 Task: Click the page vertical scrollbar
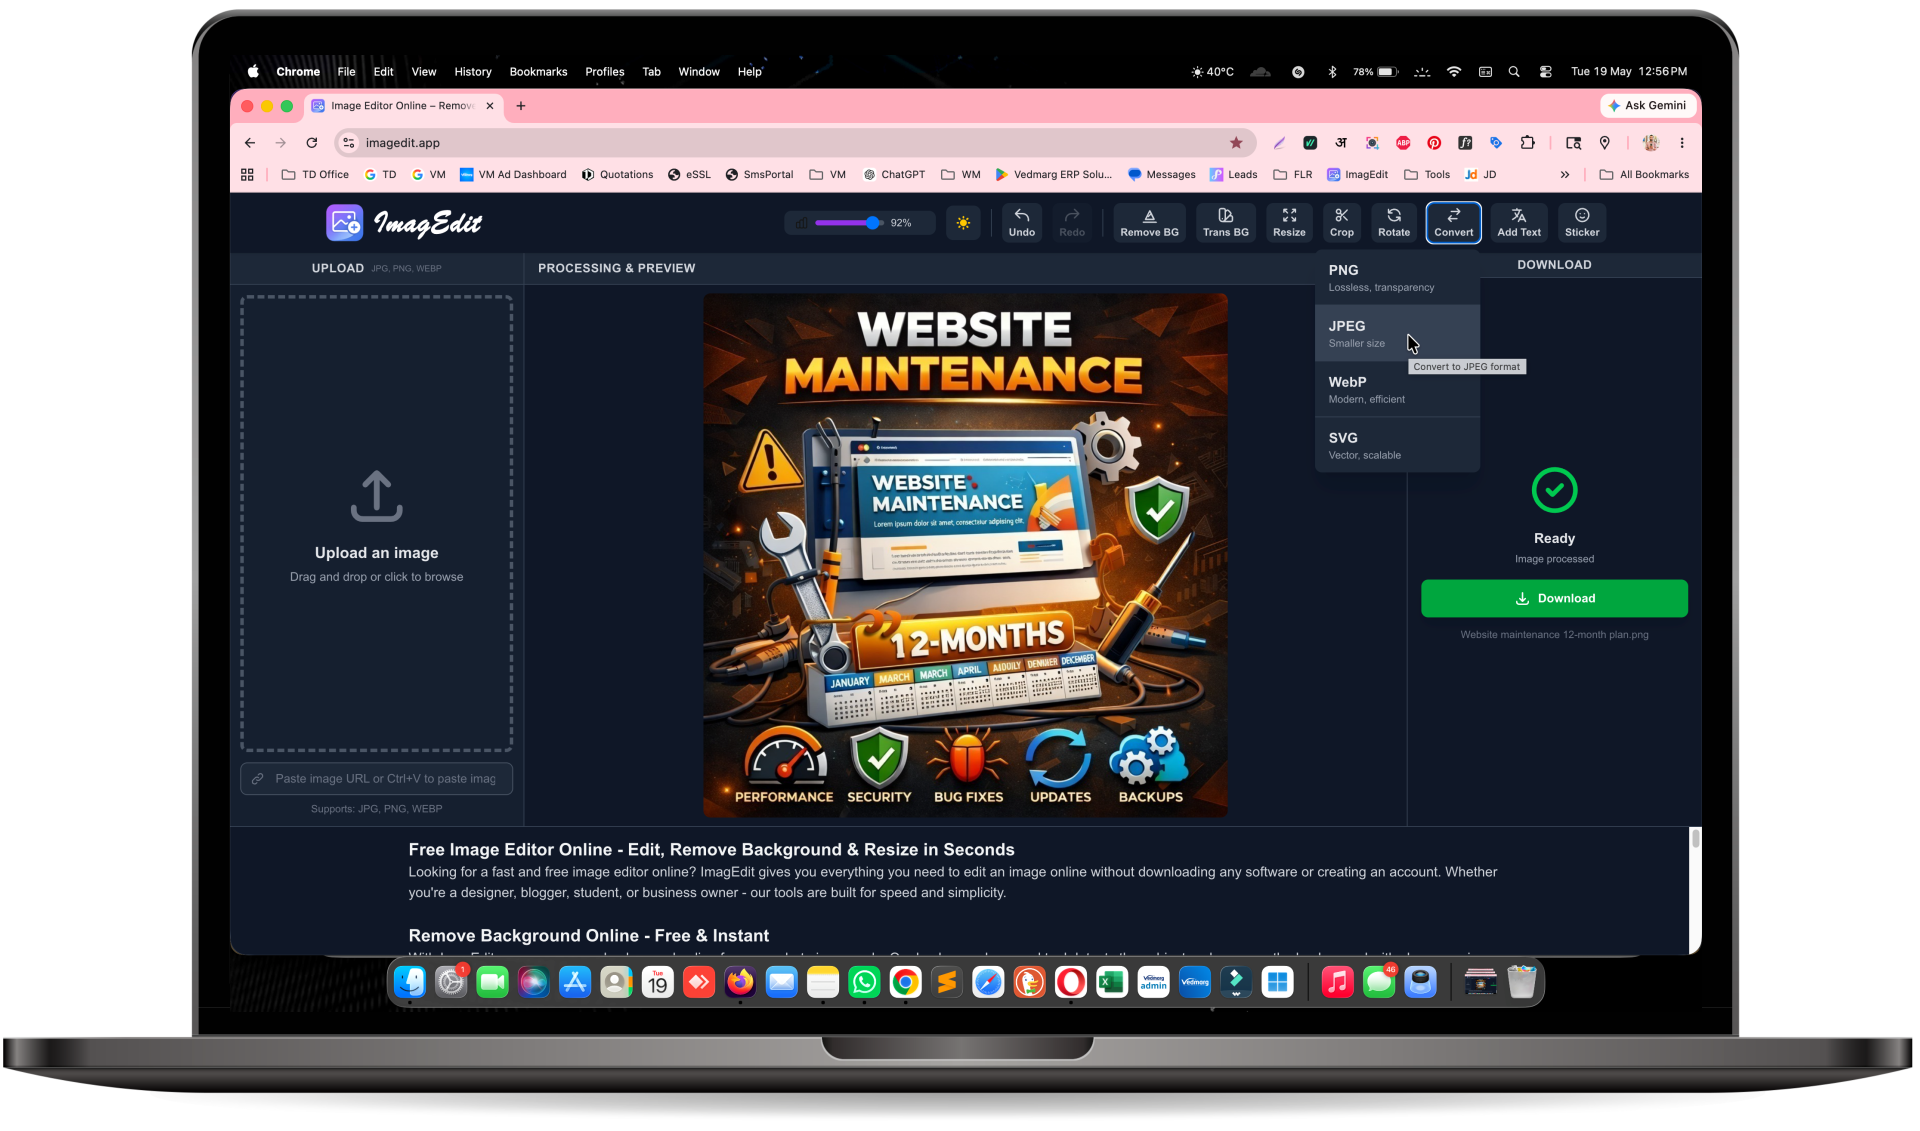pos(1695,838)
